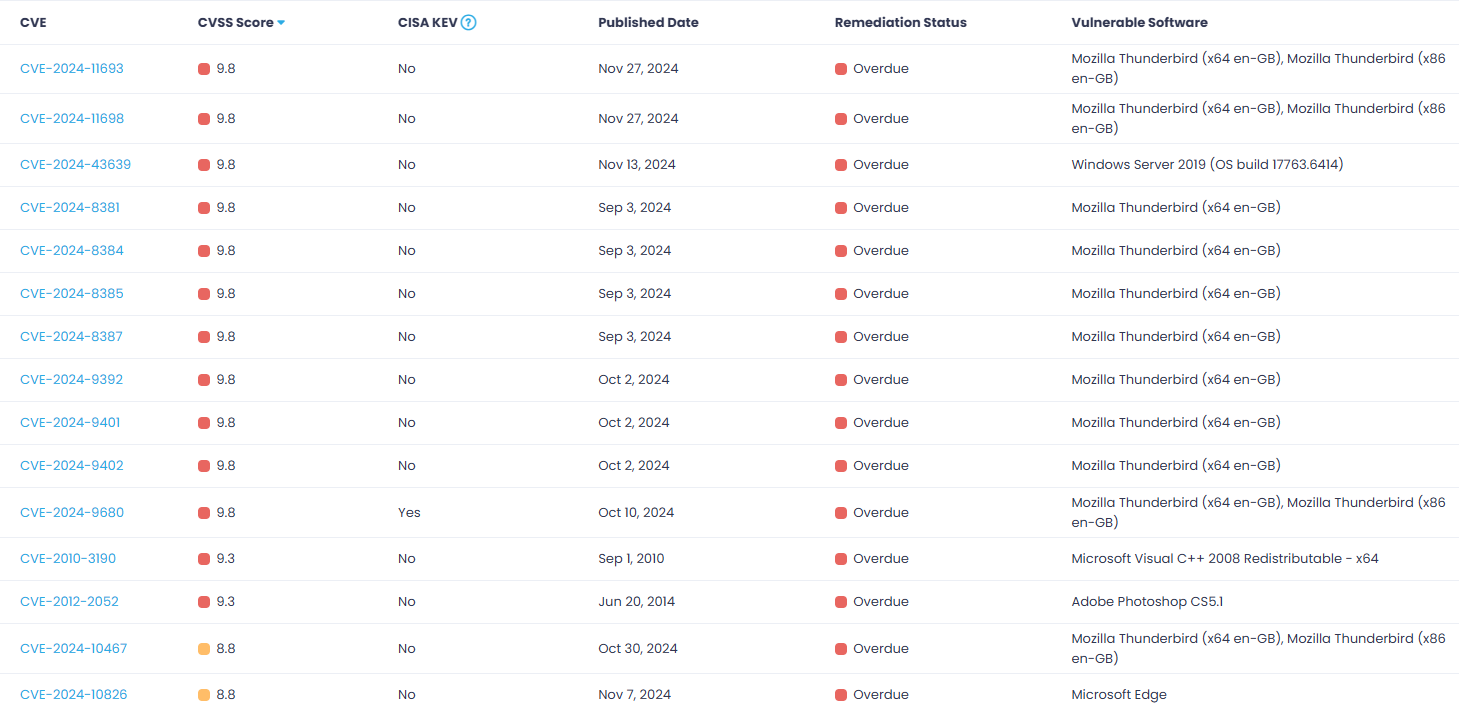Image resolution: width=1459 pixels, height=712 pixels.
Task: Sort by CVSS Score dropdown arrow
Action: click(x=281, y=23)
